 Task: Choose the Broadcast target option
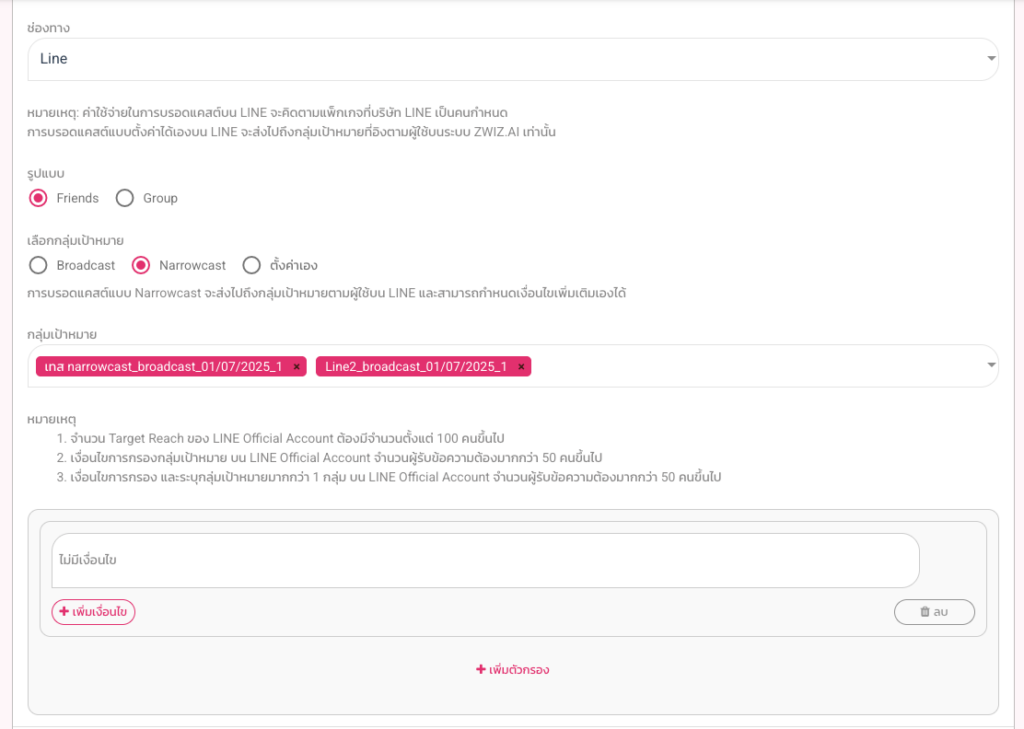[38, 265]
